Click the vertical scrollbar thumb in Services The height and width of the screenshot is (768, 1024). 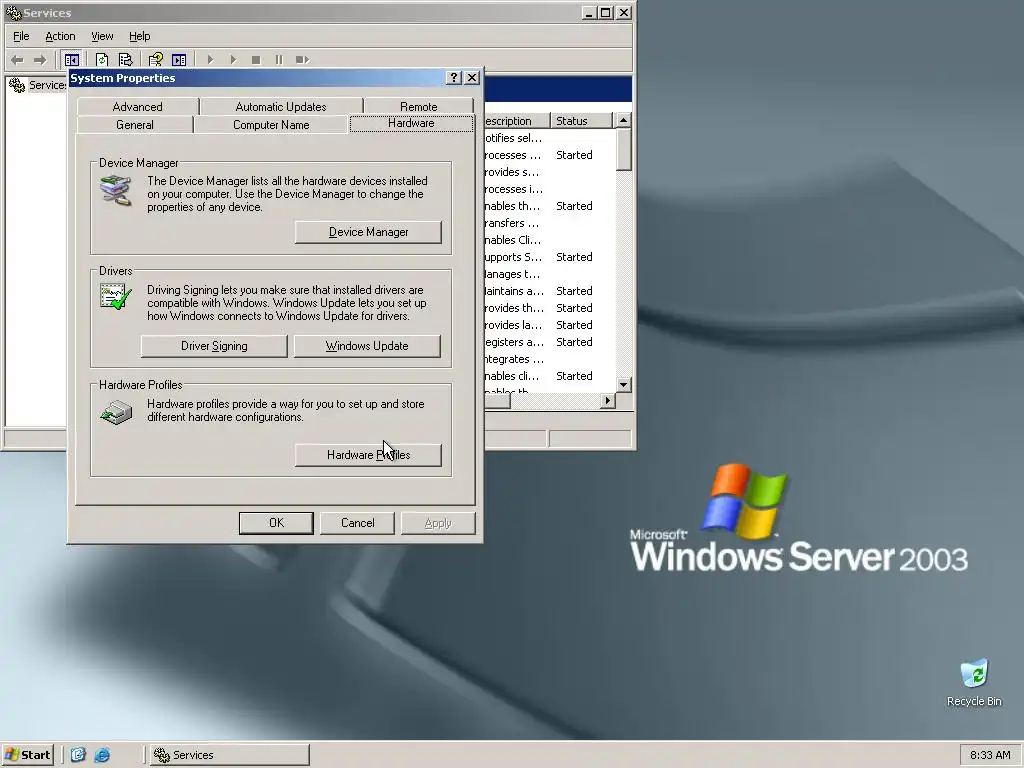tap(624, 150)
